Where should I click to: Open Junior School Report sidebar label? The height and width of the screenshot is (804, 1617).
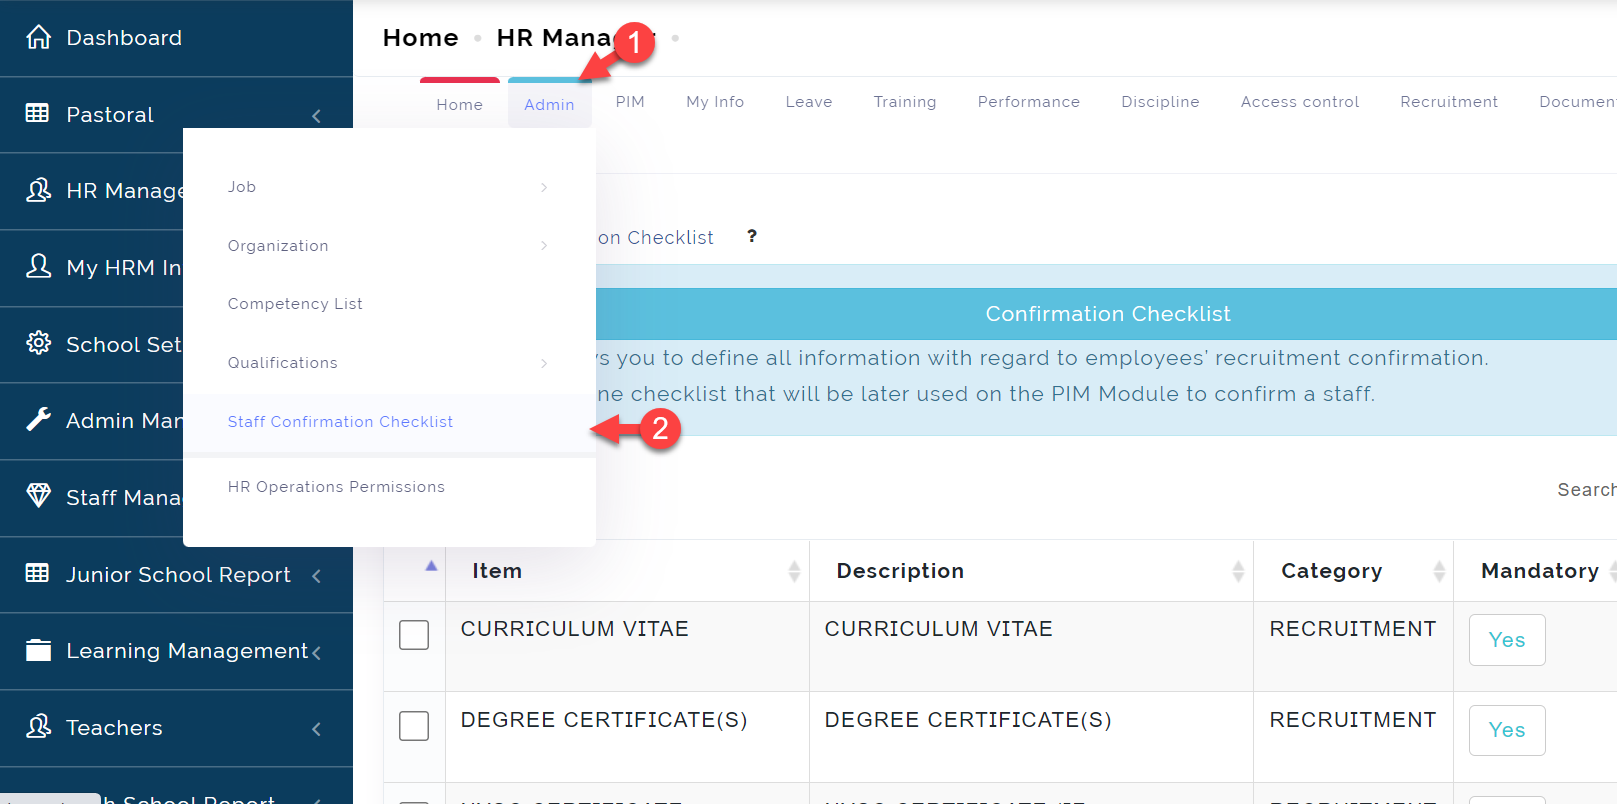point(178,575)
